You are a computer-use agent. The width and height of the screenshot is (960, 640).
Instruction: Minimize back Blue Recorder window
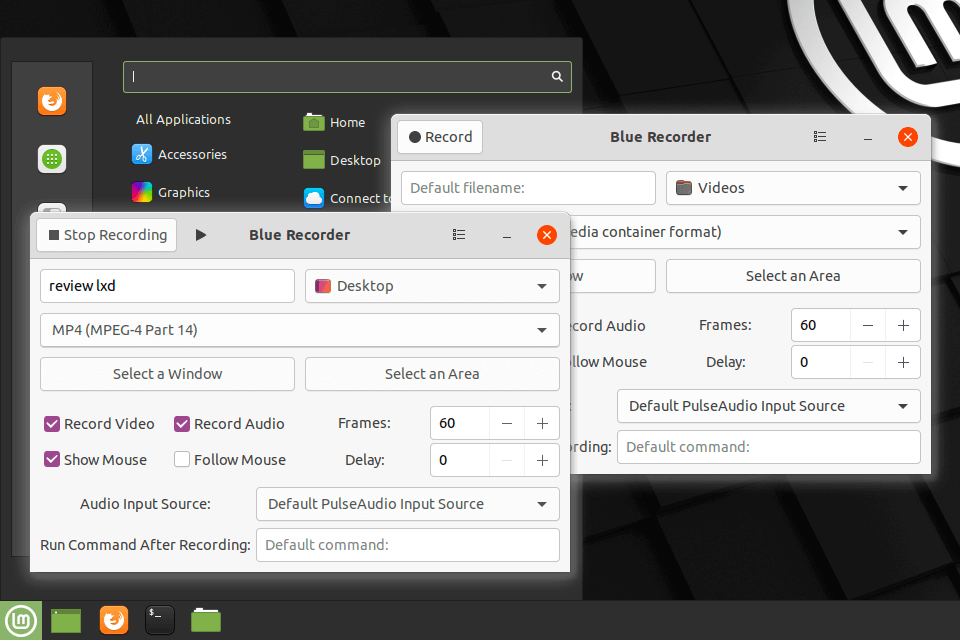pyautogui.click(x=868, y=138)
